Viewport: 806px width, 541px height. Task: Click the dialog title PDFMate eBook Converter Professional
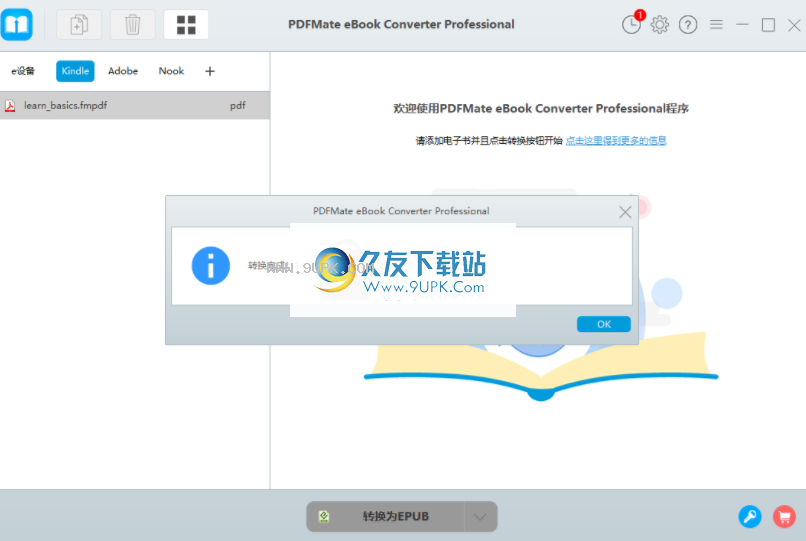click(401, 211)
